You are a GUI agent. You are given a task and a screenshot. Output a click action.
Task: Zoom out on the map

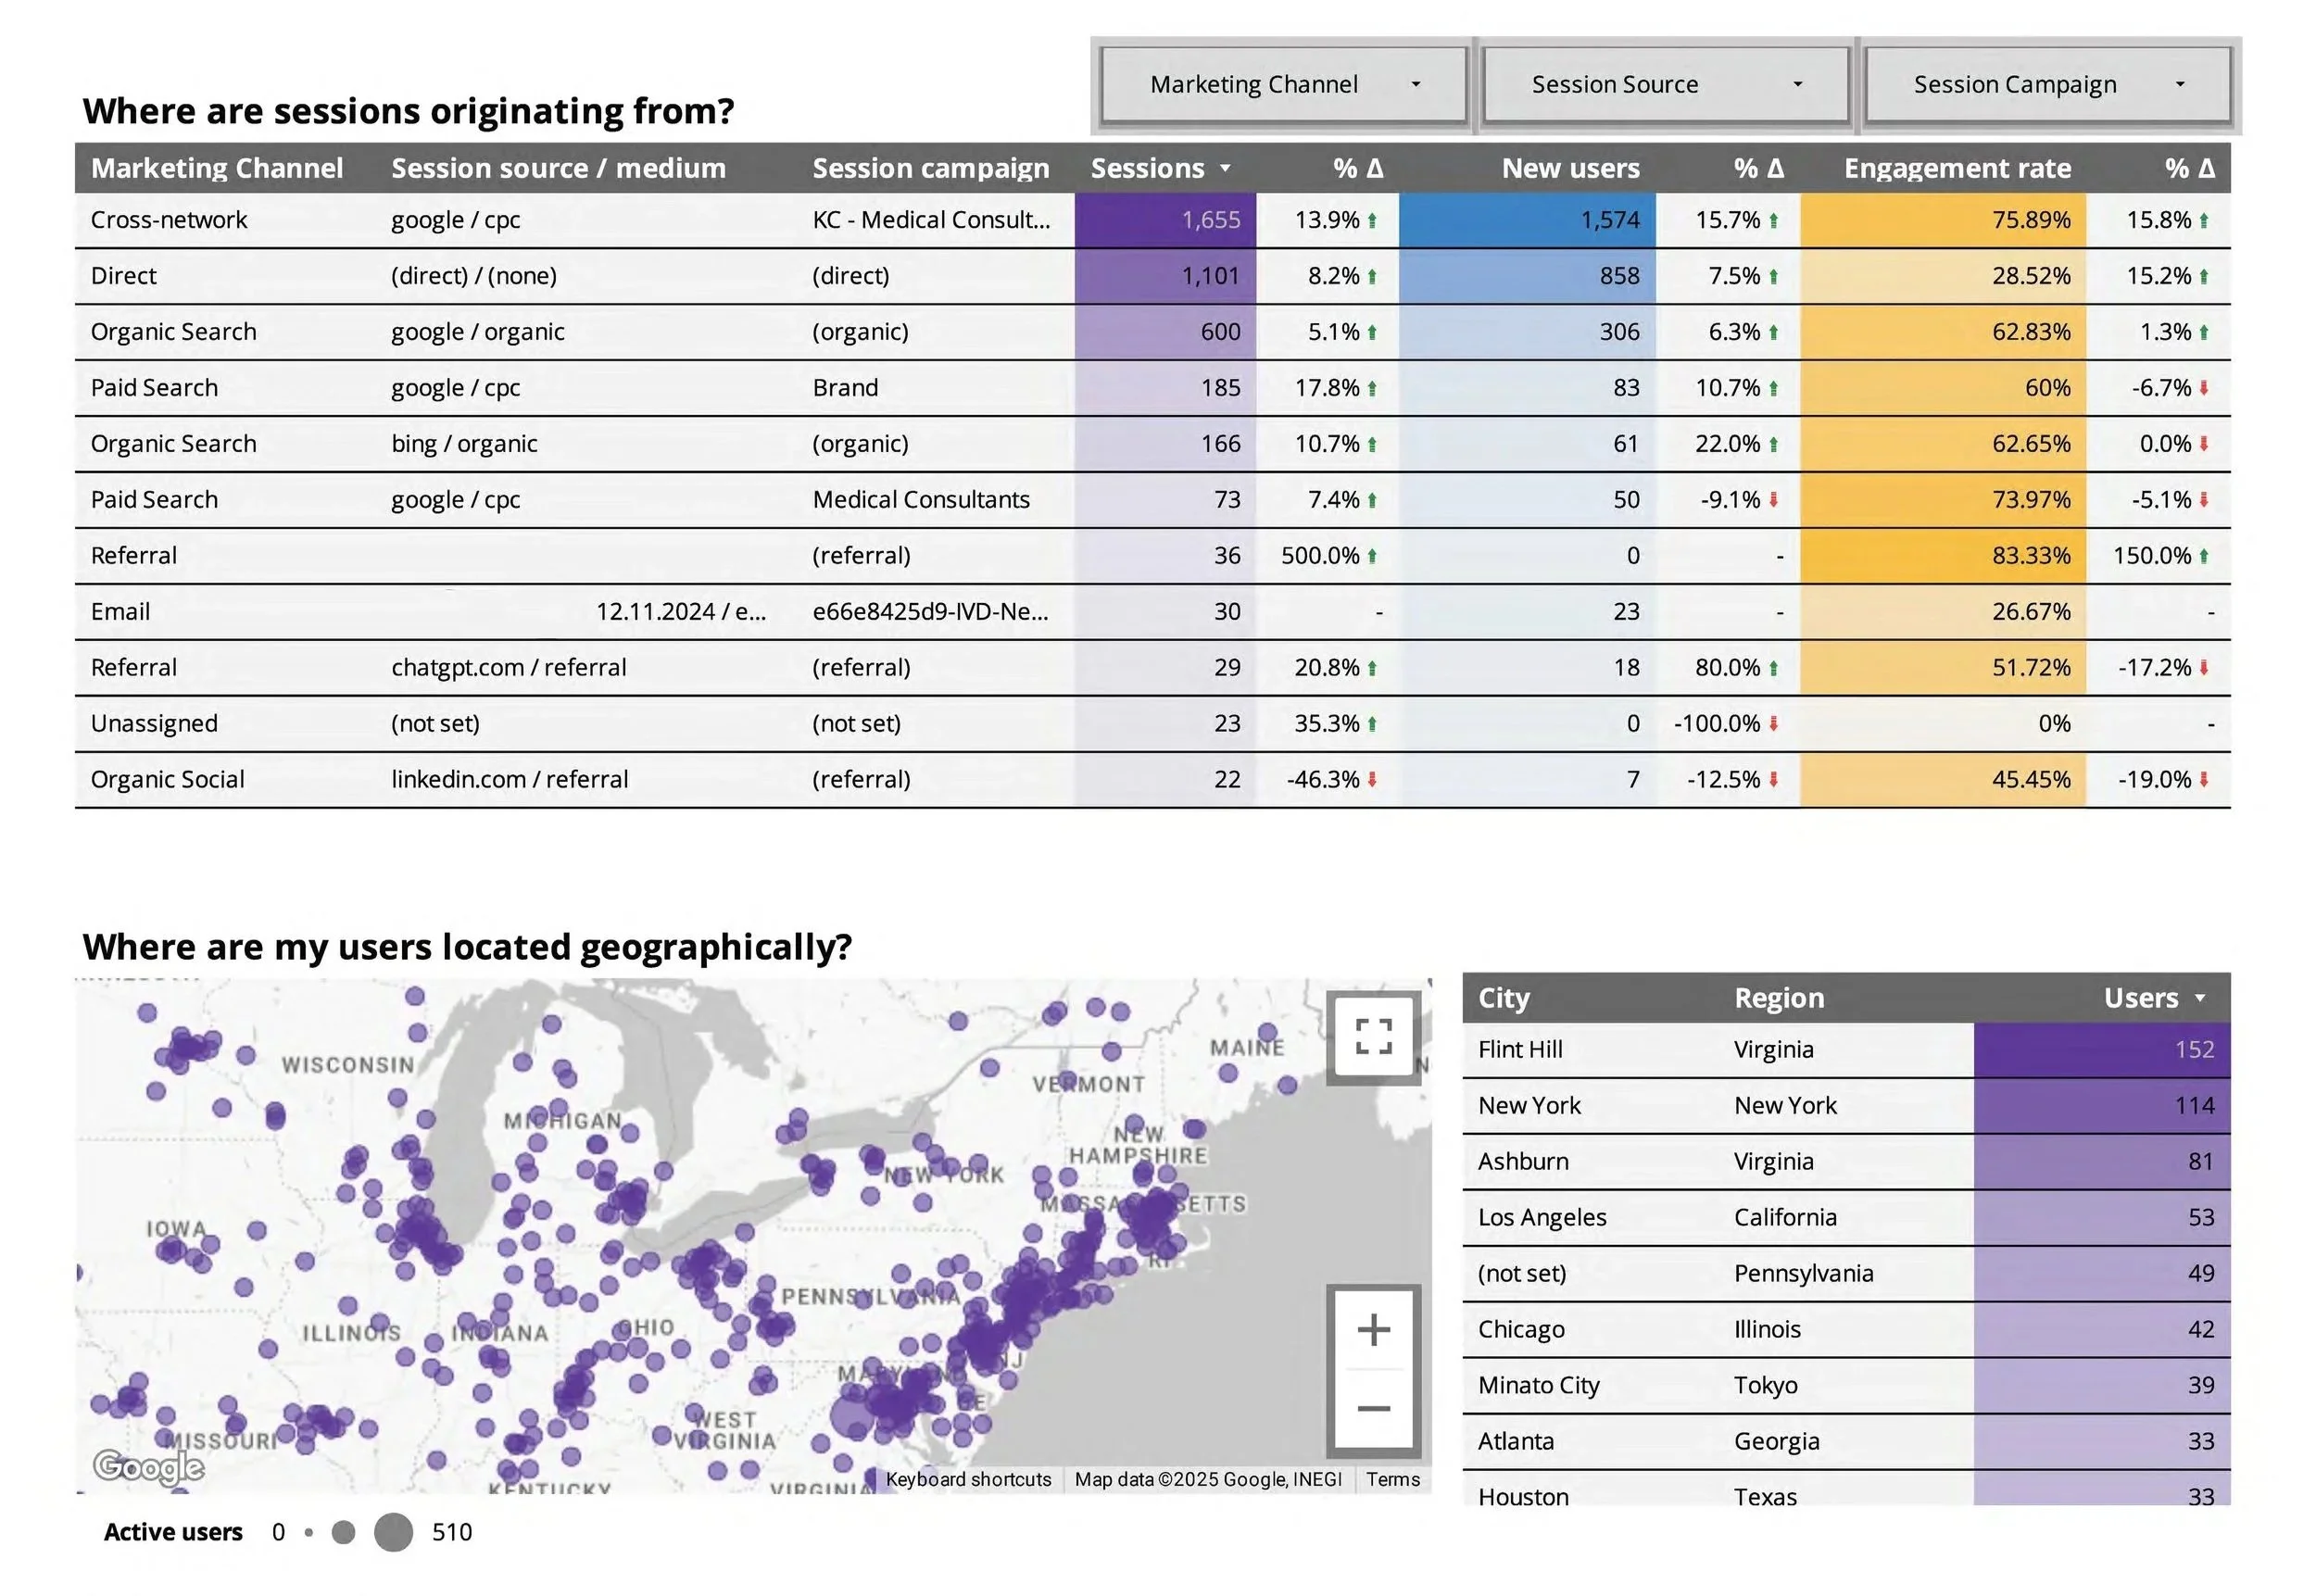coord(1373,1409)
